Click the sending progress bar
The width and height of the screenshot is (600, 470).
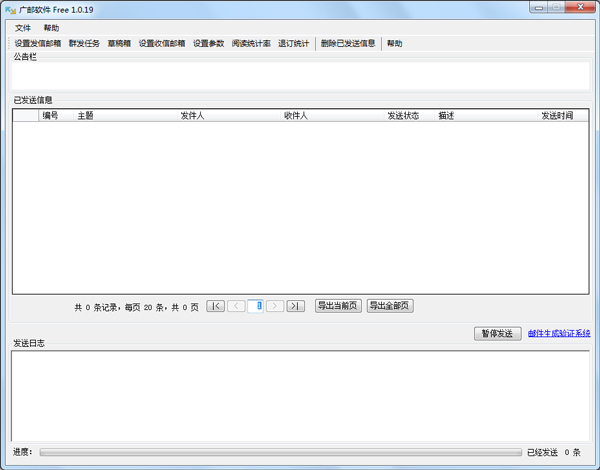pos(280,452)
